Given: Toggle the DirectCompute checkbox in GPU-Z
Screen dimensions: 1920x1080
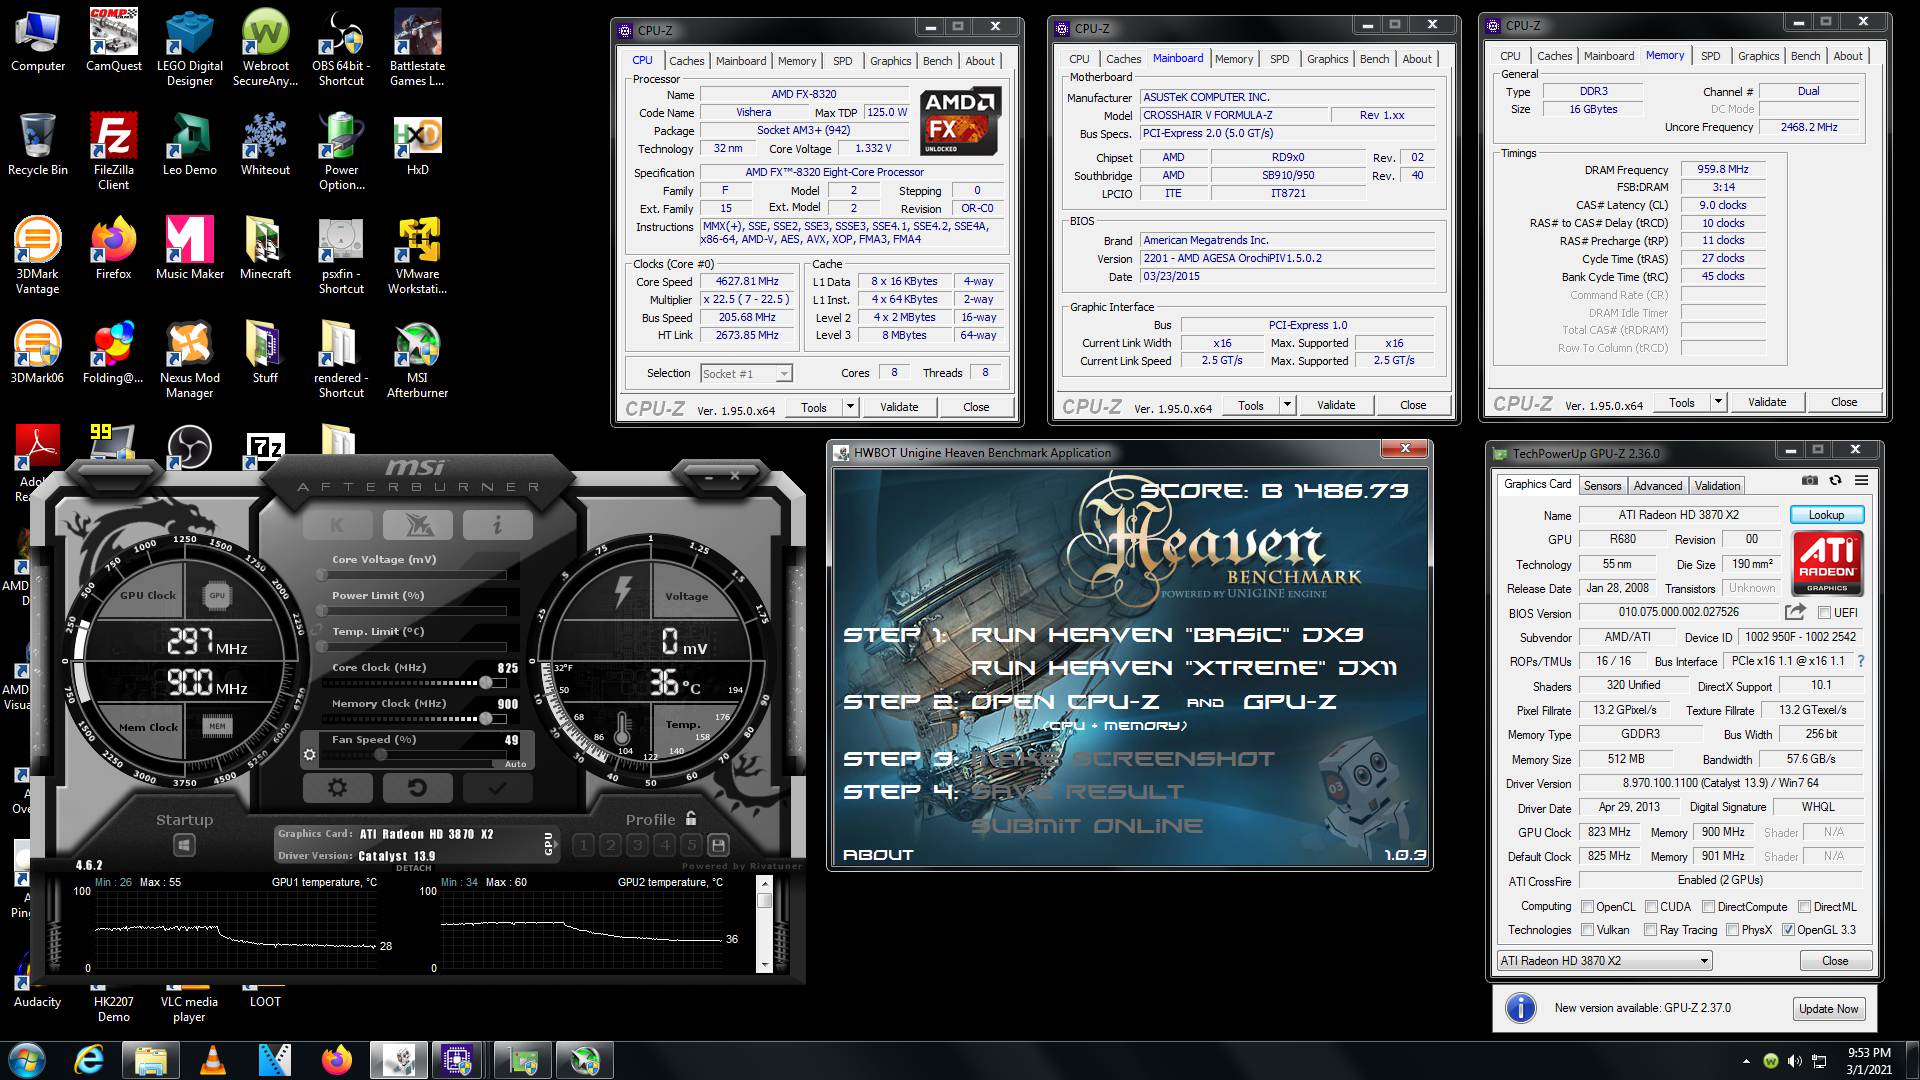Looking at the screenshot, I should [x=1709, y=907].
